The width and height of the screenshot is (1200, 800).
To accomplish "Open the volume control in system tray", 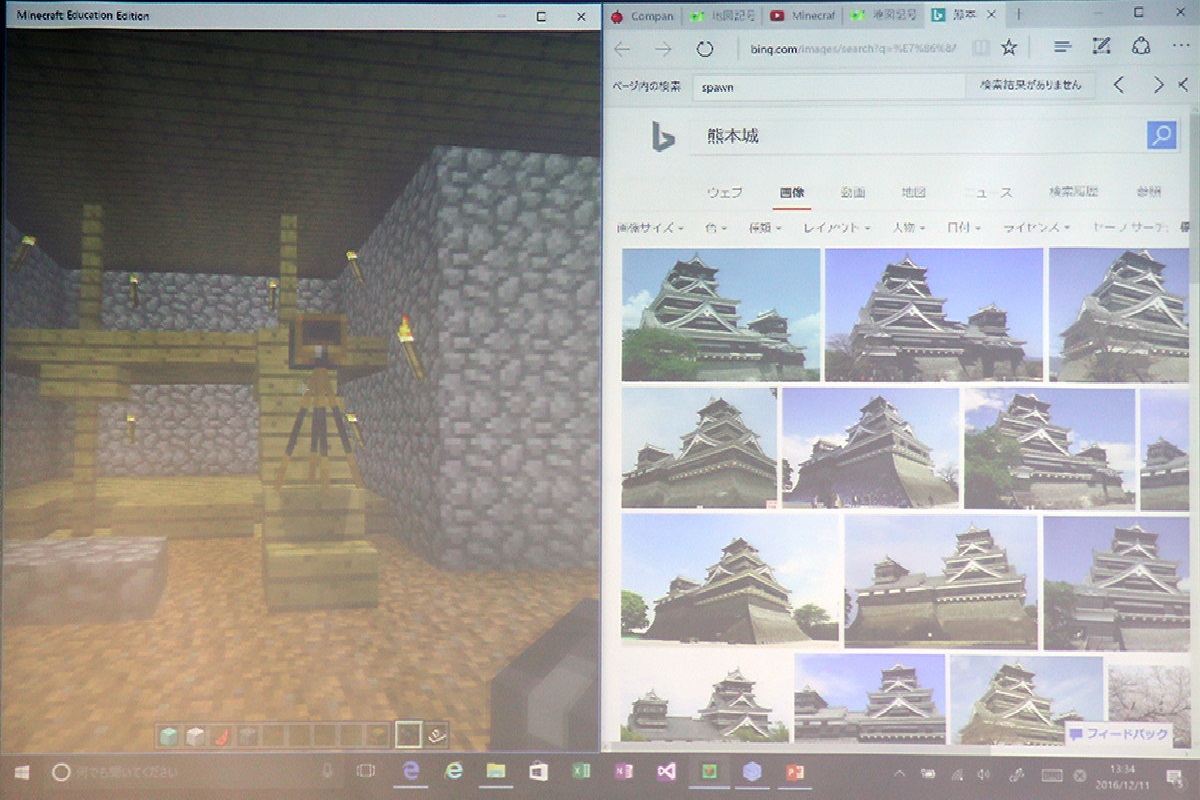I will point(984,773).
